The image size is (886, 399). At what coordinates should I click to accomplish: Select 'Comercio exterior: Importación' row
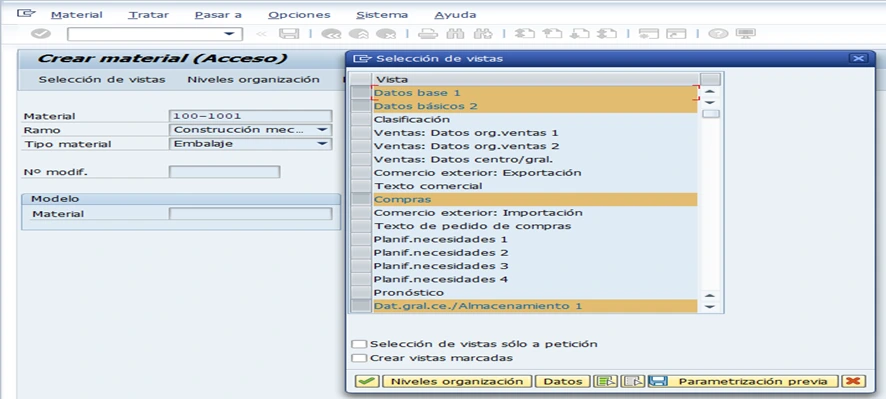535,212
